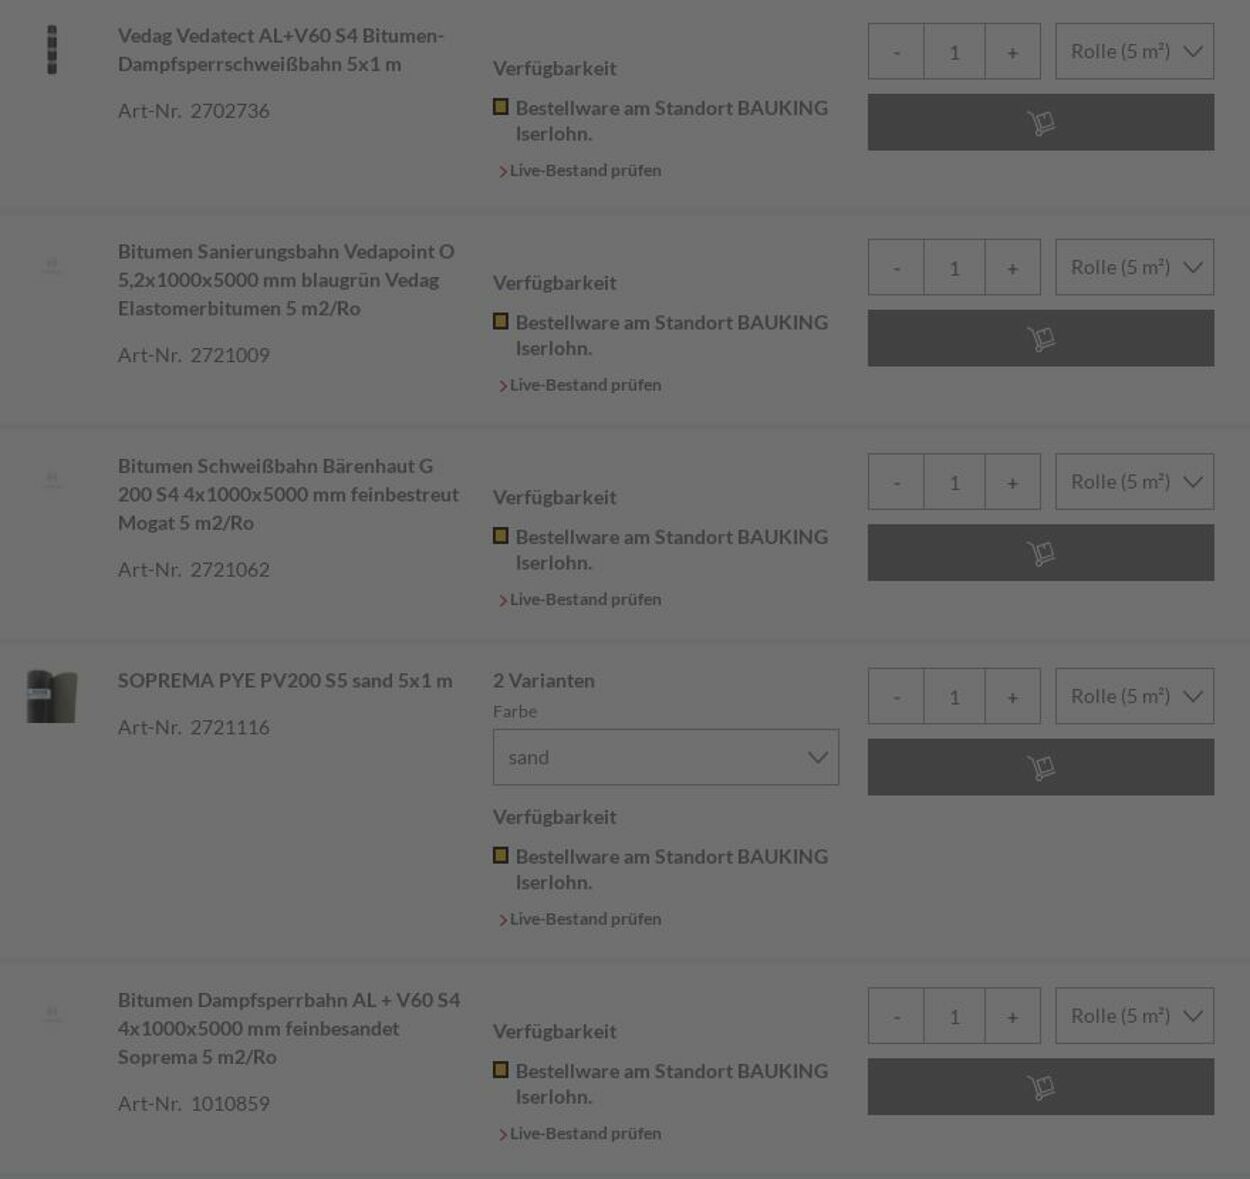
Task: Click article number 2721009
Action: [230, 355]
